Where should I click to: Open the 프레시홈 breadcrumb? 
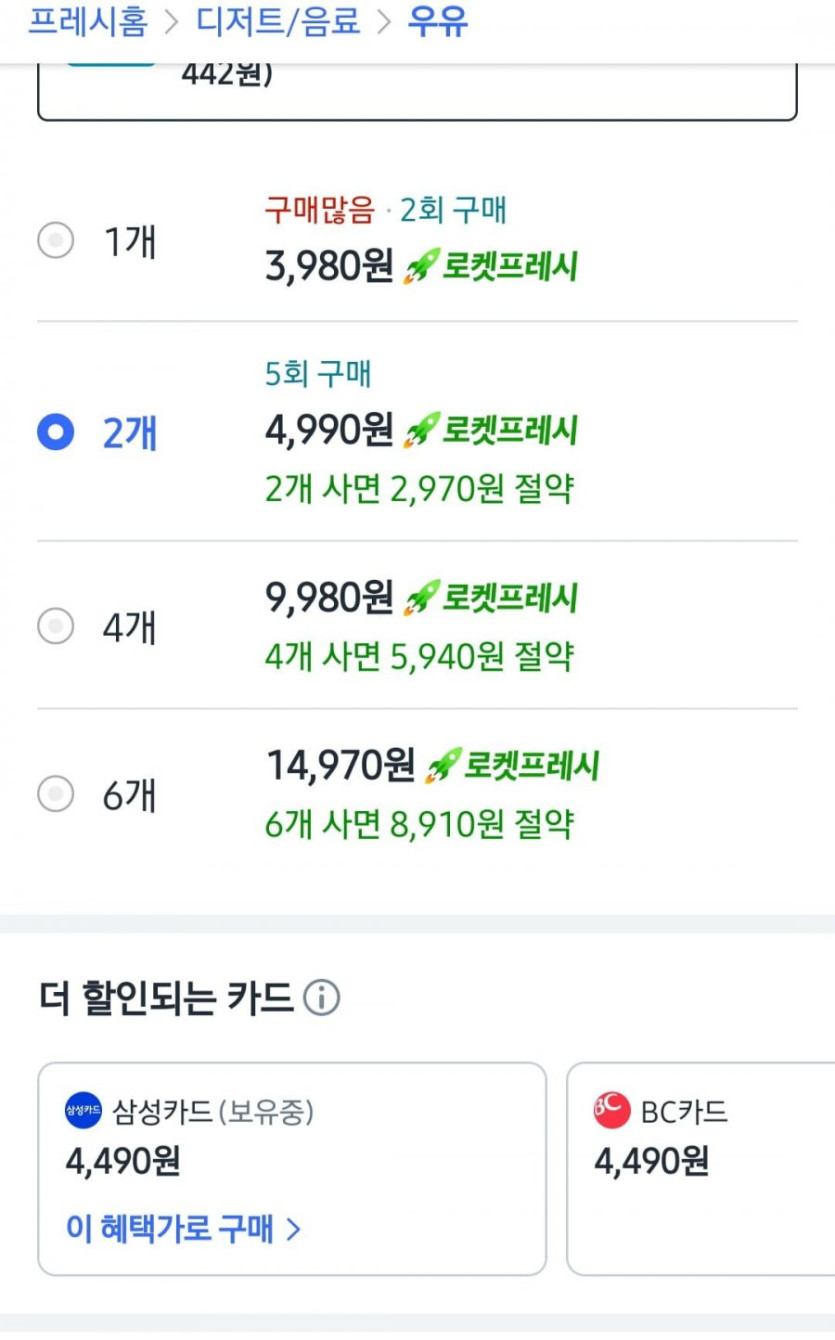pos(88,21)
